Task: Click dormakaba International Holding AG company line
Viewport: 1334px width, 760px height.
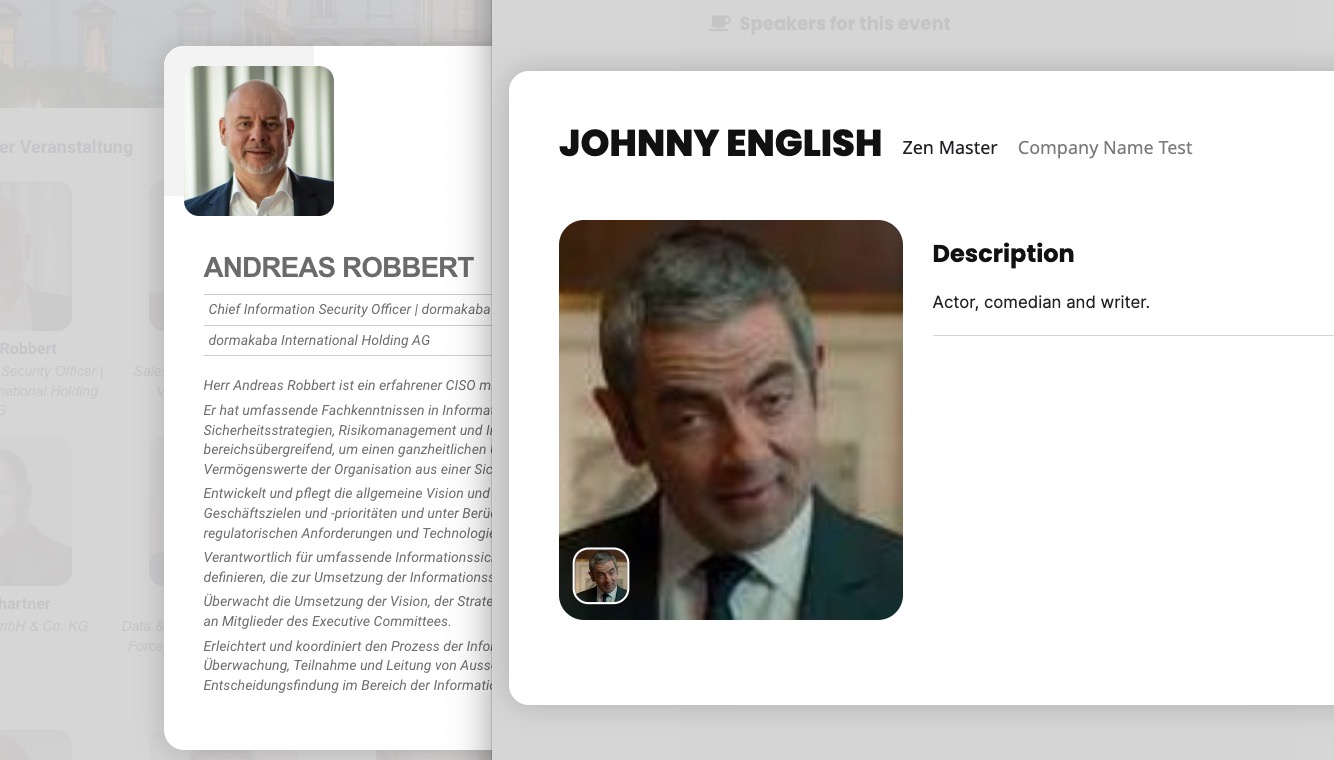Action: (x=319, y=341)
